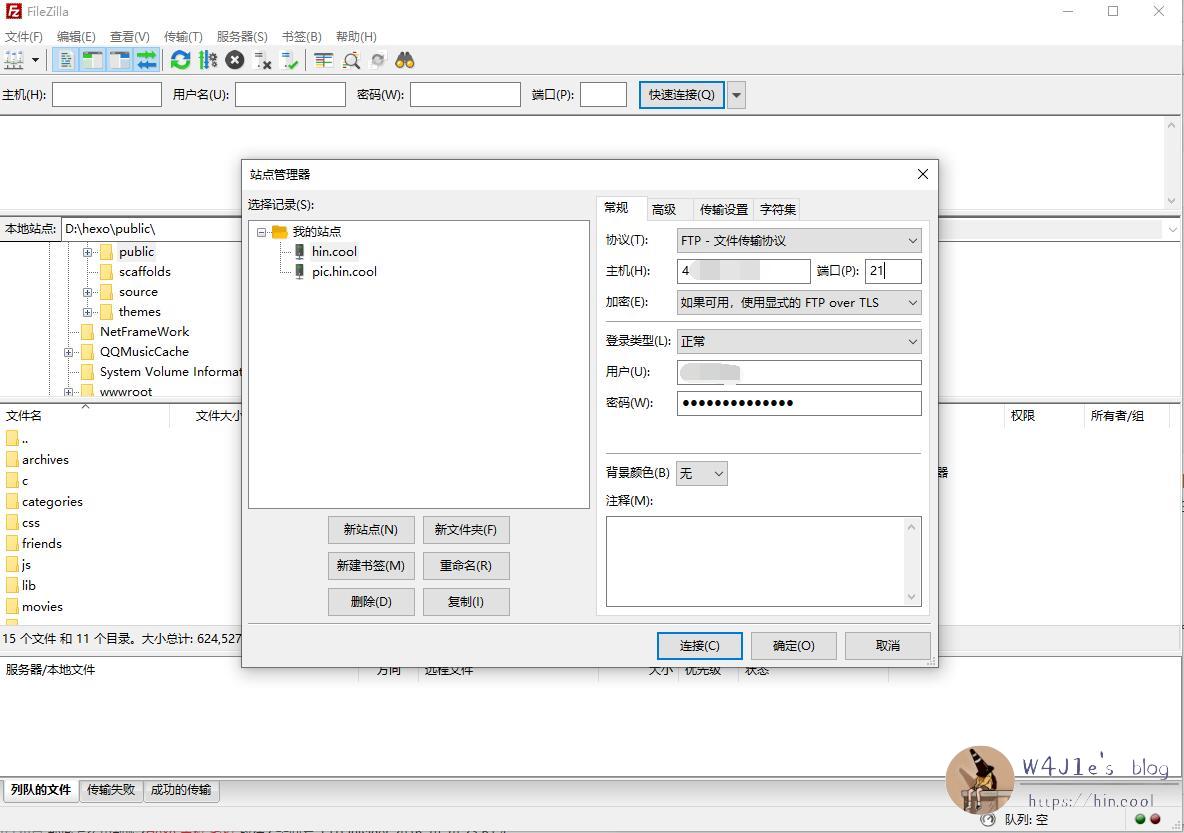Switch to the 高级 tab
This screenshot has height=833, width=1184.
(664, 209)
